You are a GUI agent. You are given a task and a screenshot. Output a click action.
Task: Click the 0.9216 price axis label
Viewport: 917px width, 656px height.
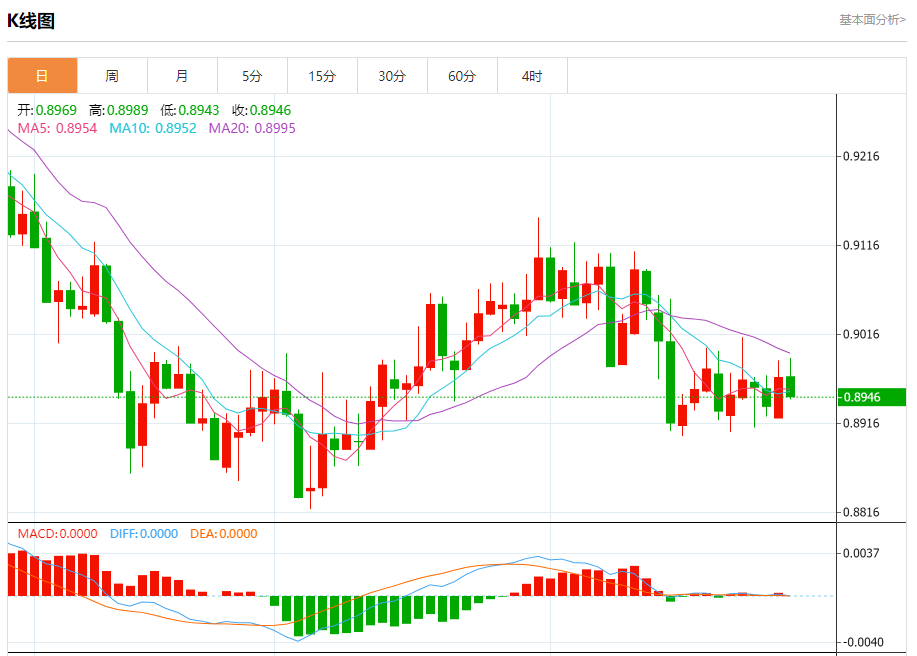(x=861, y=156)
